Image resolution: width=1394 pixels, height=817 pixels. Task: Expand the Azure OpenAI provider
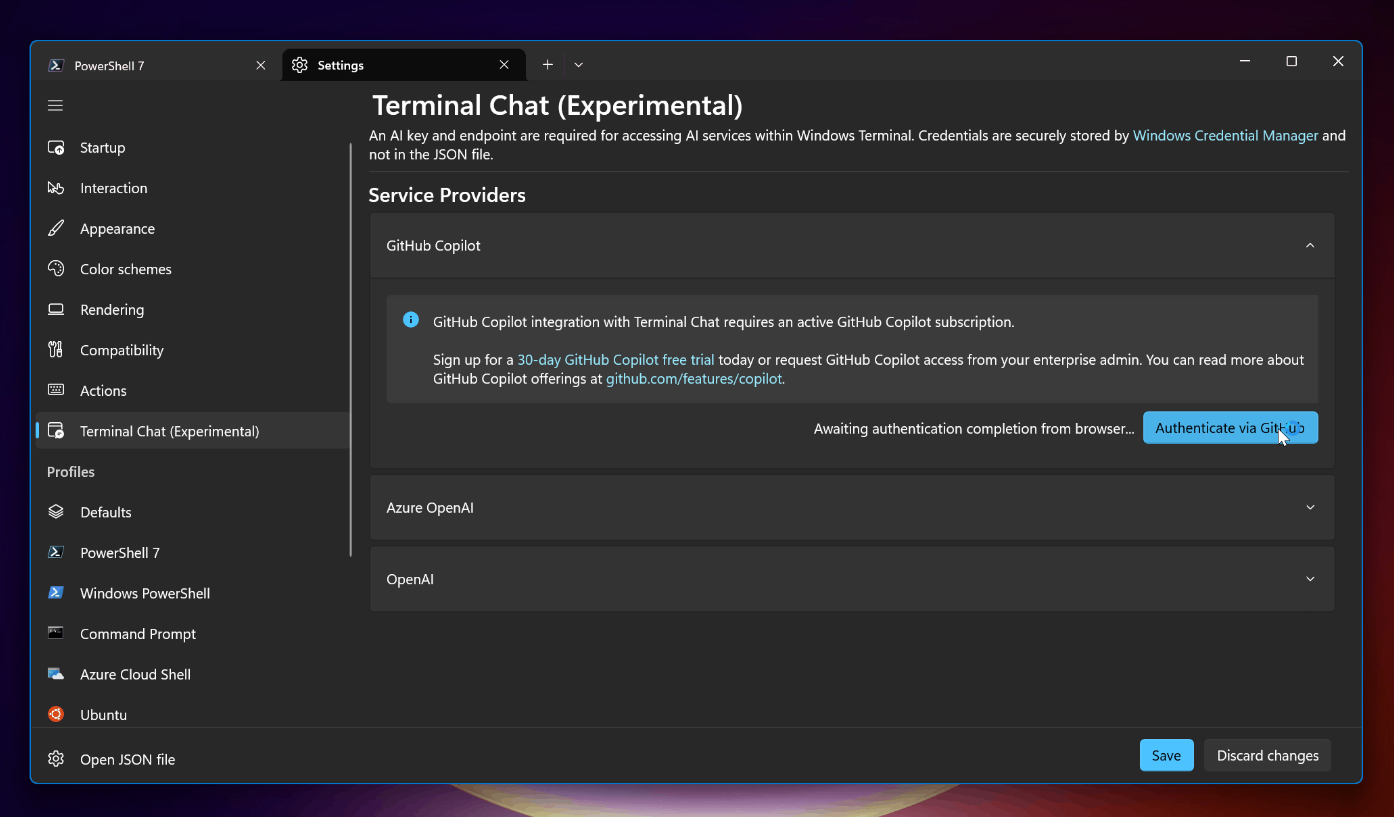tap(1310, 507)
